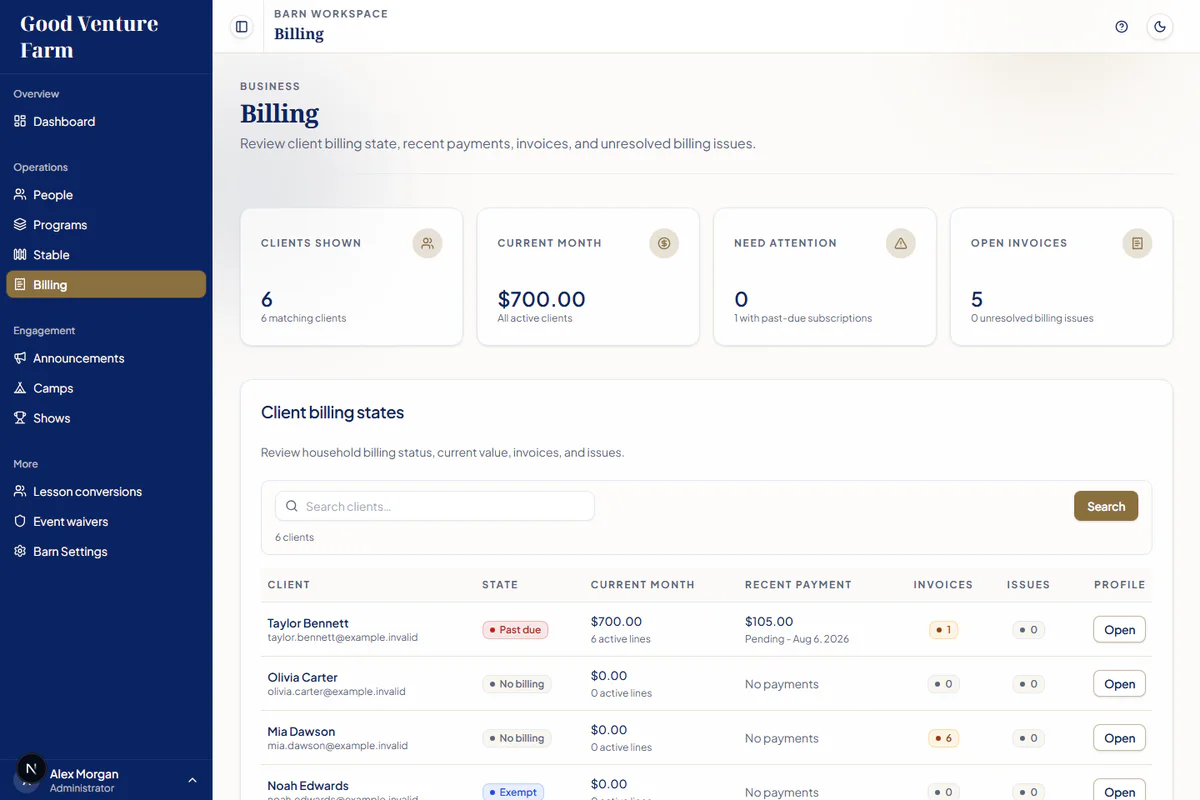This screenshot has width=1200, height=800.
Task: Toggle the sidebar collapse icon
Action: pyautogui.click(x=241, y=27)
